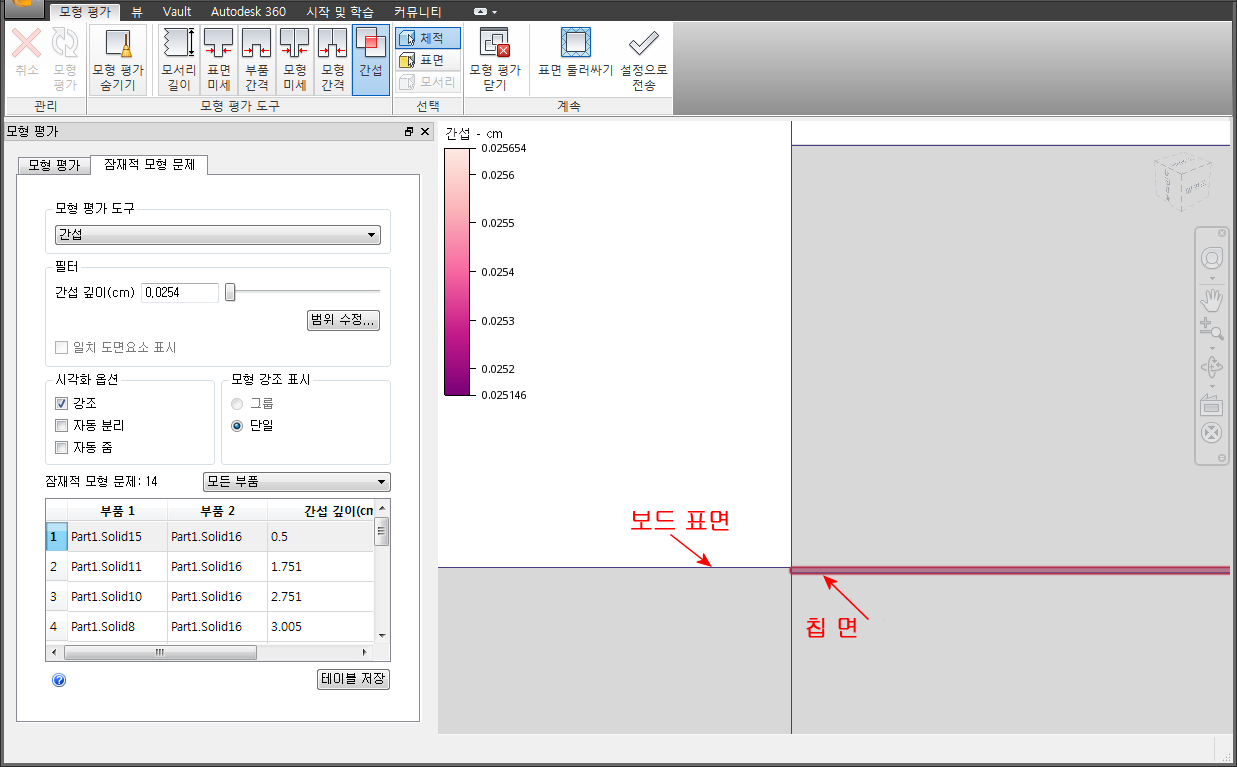Enable the 자동 줌 checkbox

click(x=62, y=447)
